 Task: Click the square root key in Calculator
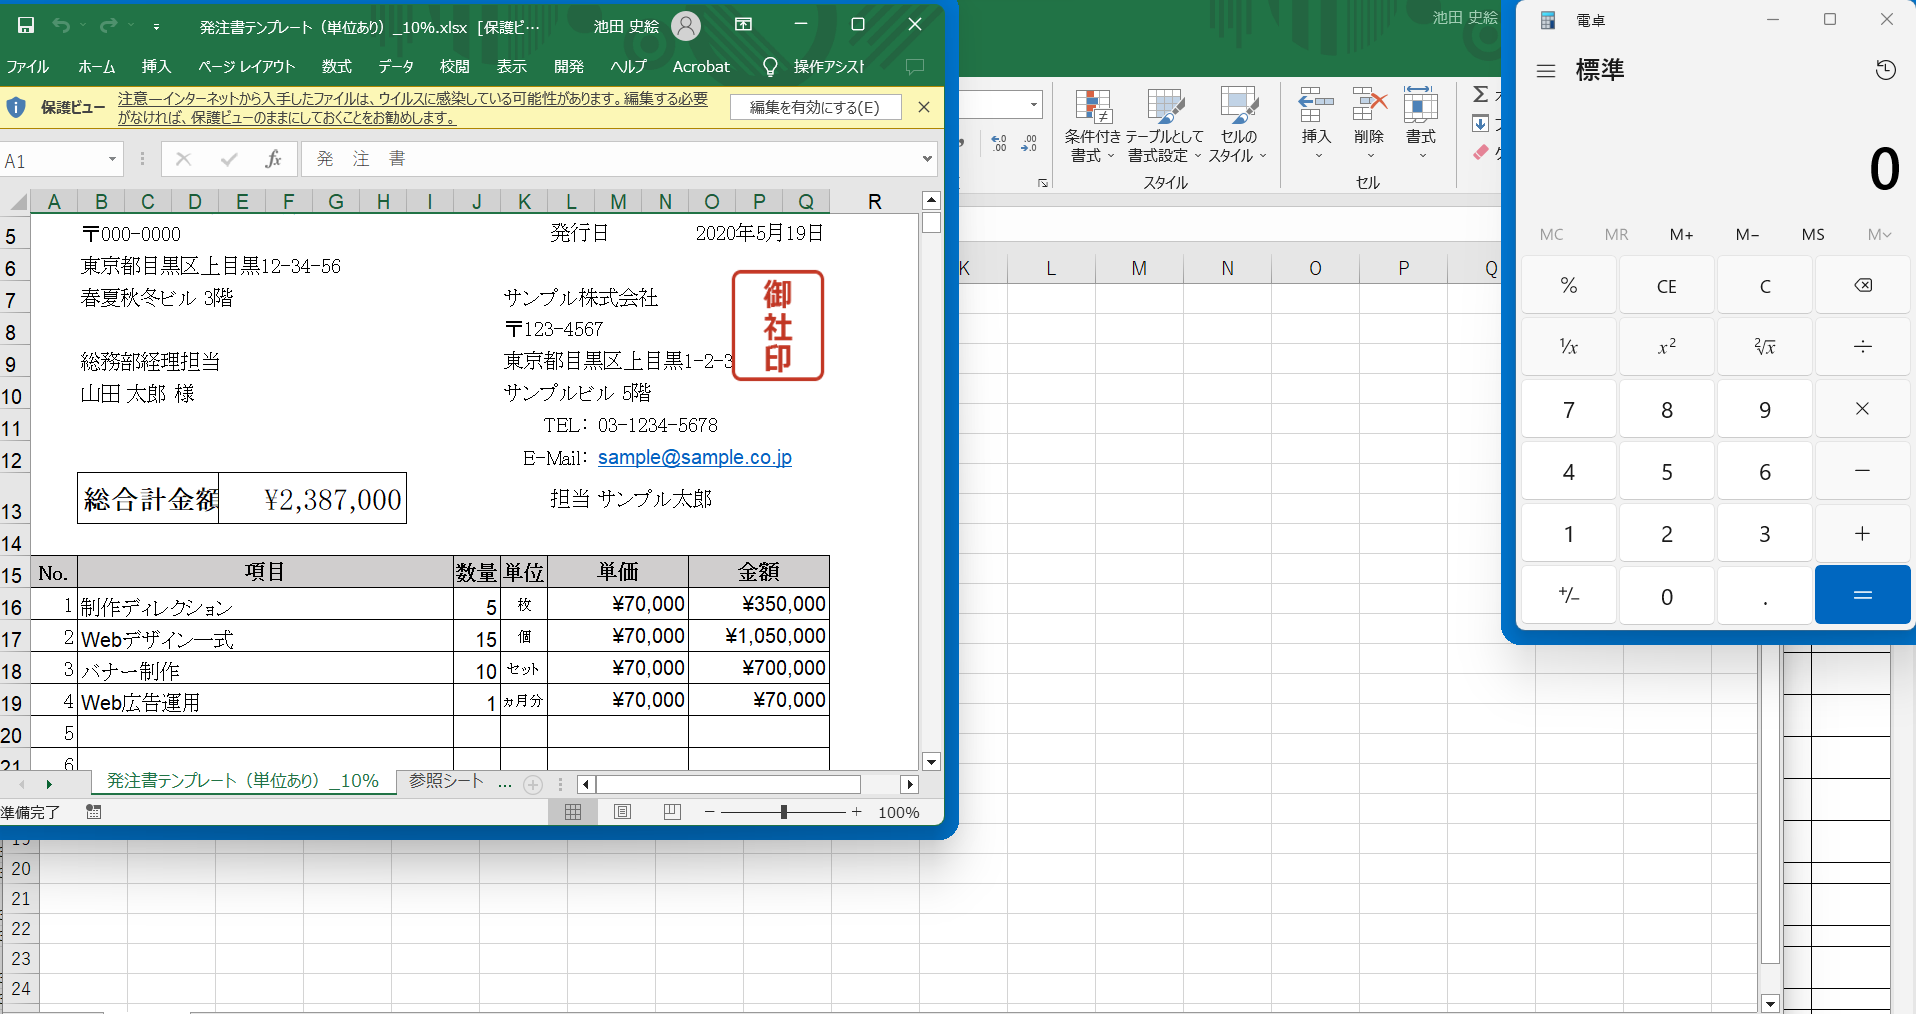[1765, 347]
